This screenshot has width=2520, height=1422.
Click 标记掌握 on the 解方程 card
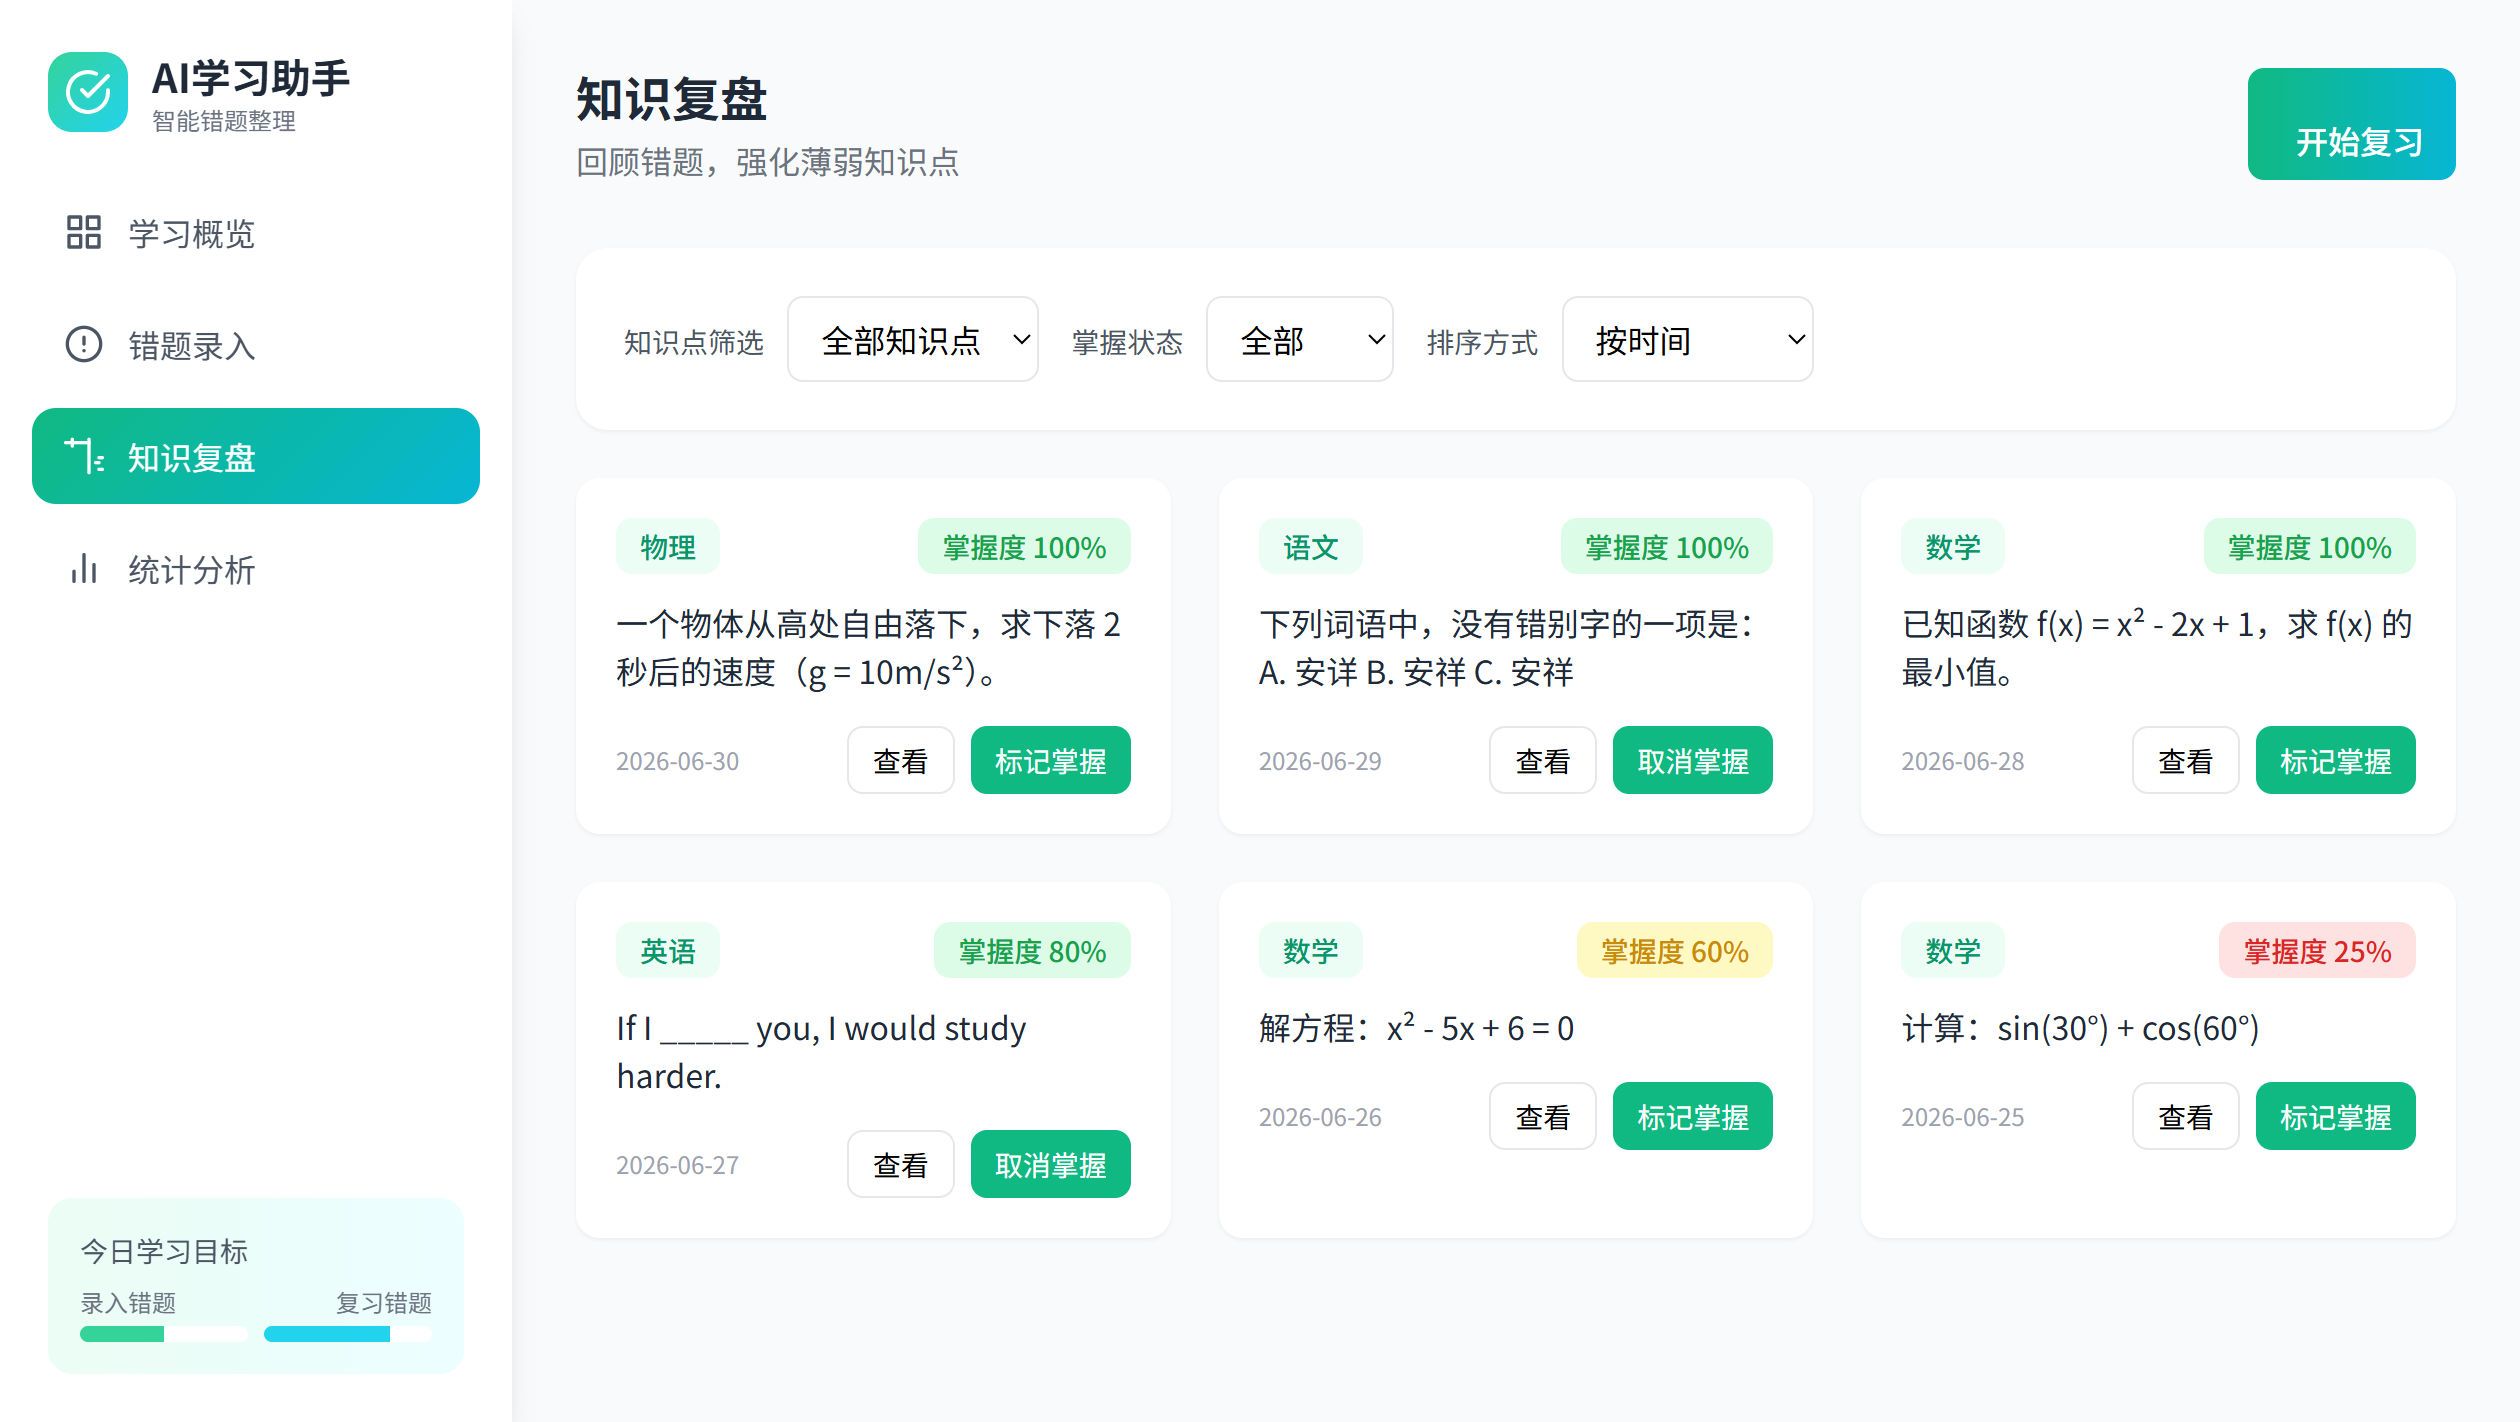(1693, 1116)
